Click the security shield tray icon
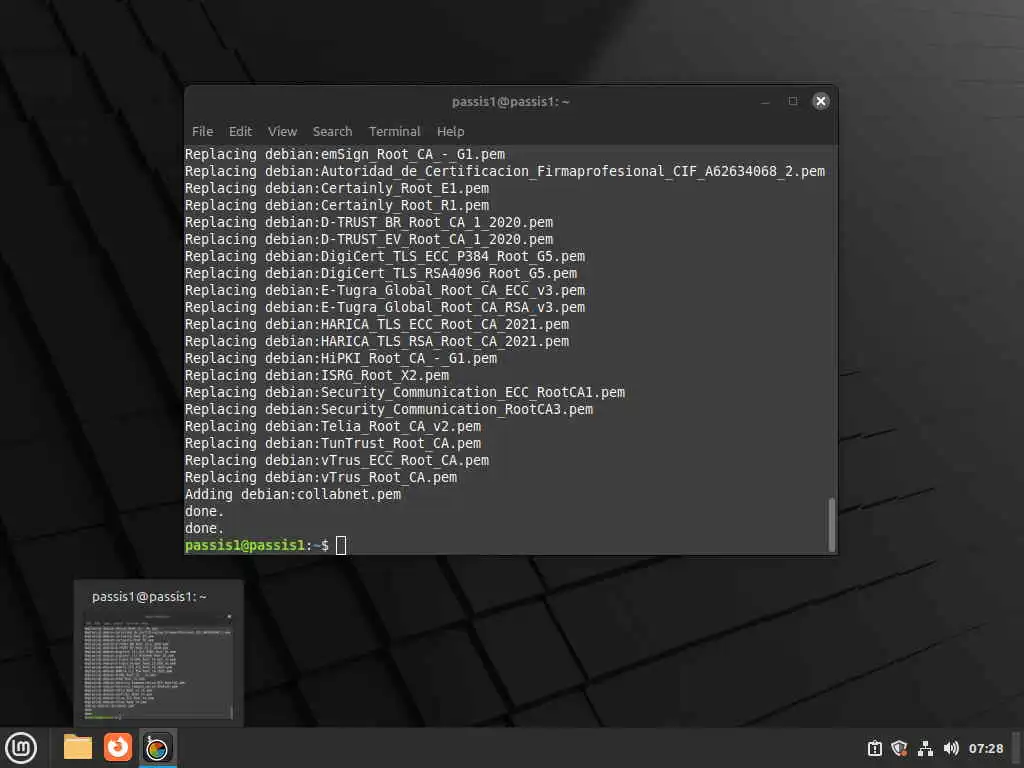Screen dimensions: 1024x768 click(899, 748)
